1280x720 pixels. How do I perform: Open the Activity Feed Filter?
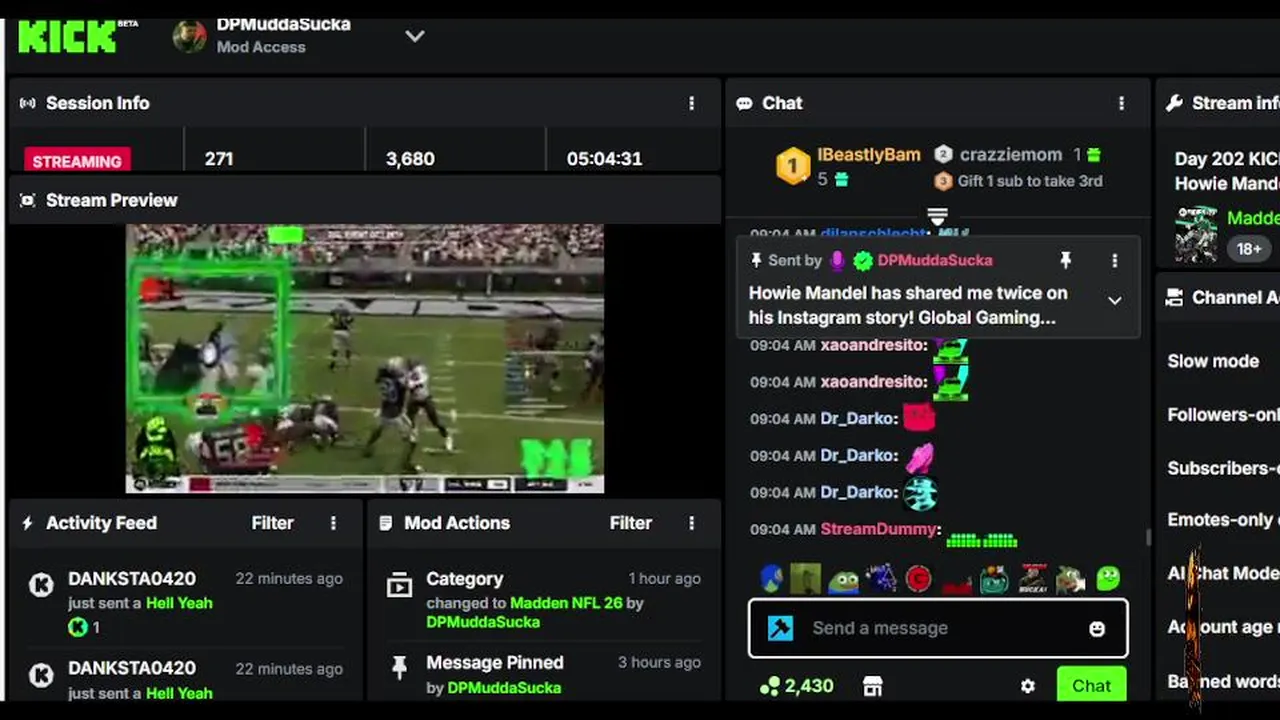click(x=272, y=522)
